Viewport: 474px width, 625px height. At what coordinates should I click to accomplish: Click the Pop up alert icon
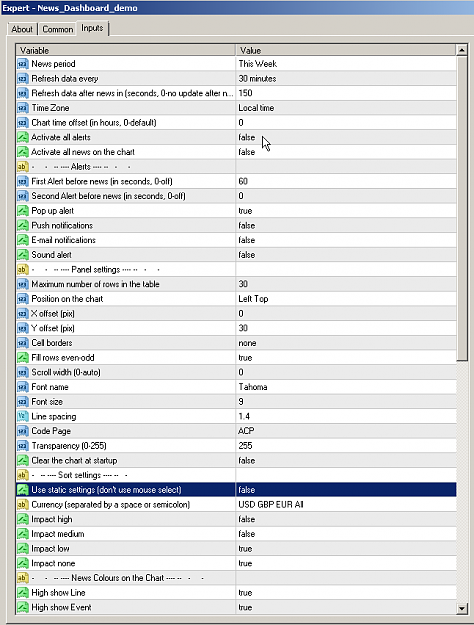(x=23, y=210)
